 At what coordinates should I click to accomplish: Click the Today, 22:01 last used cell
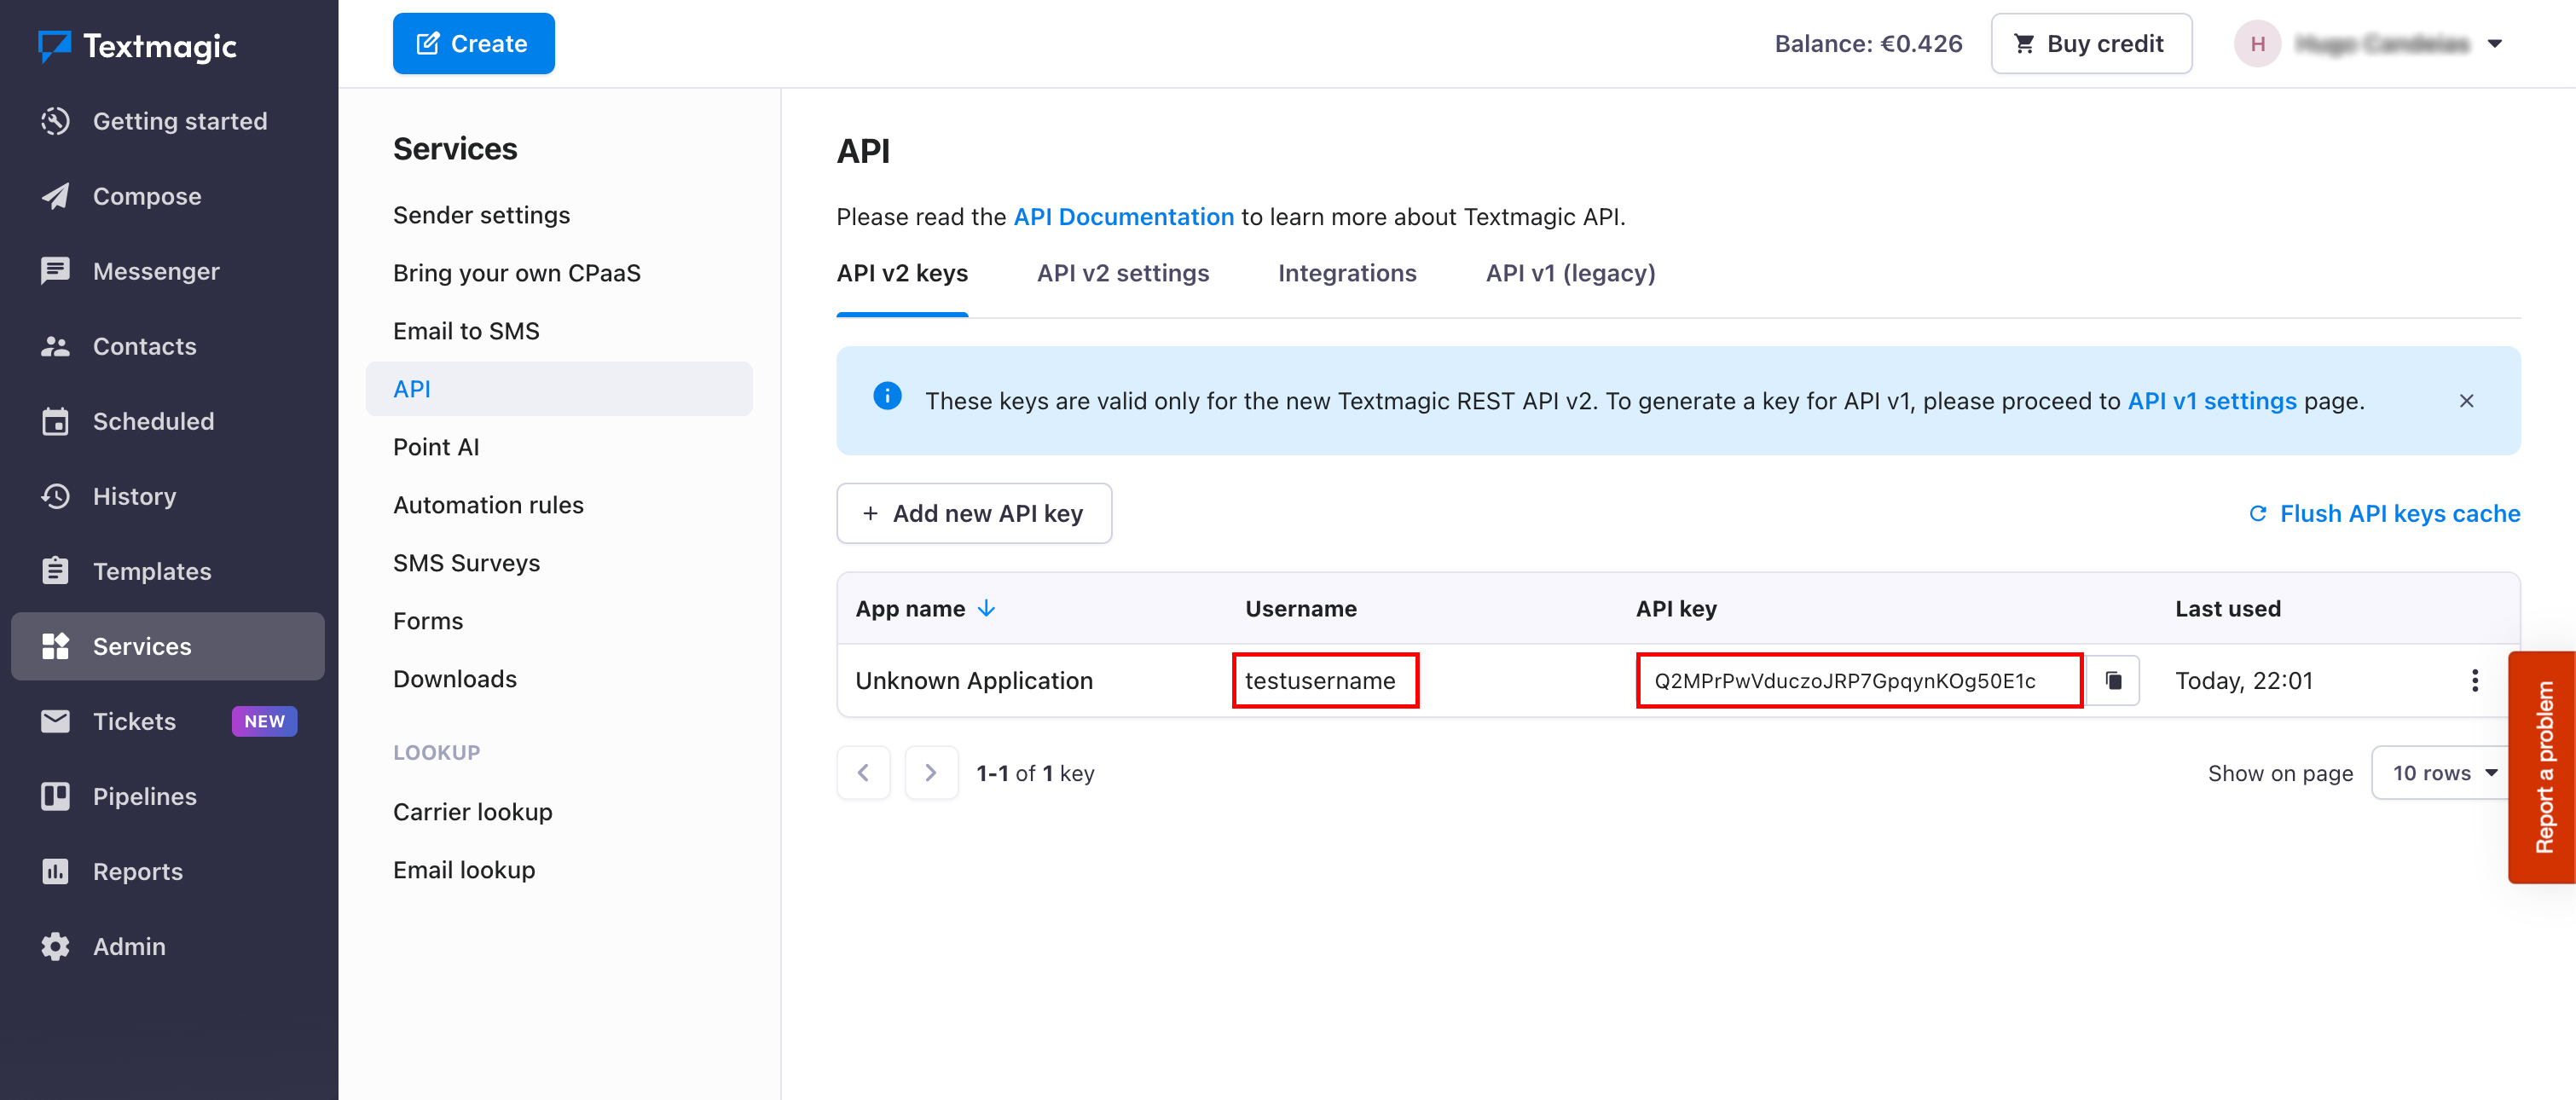pyautogui.click(x=2243, y=680)
